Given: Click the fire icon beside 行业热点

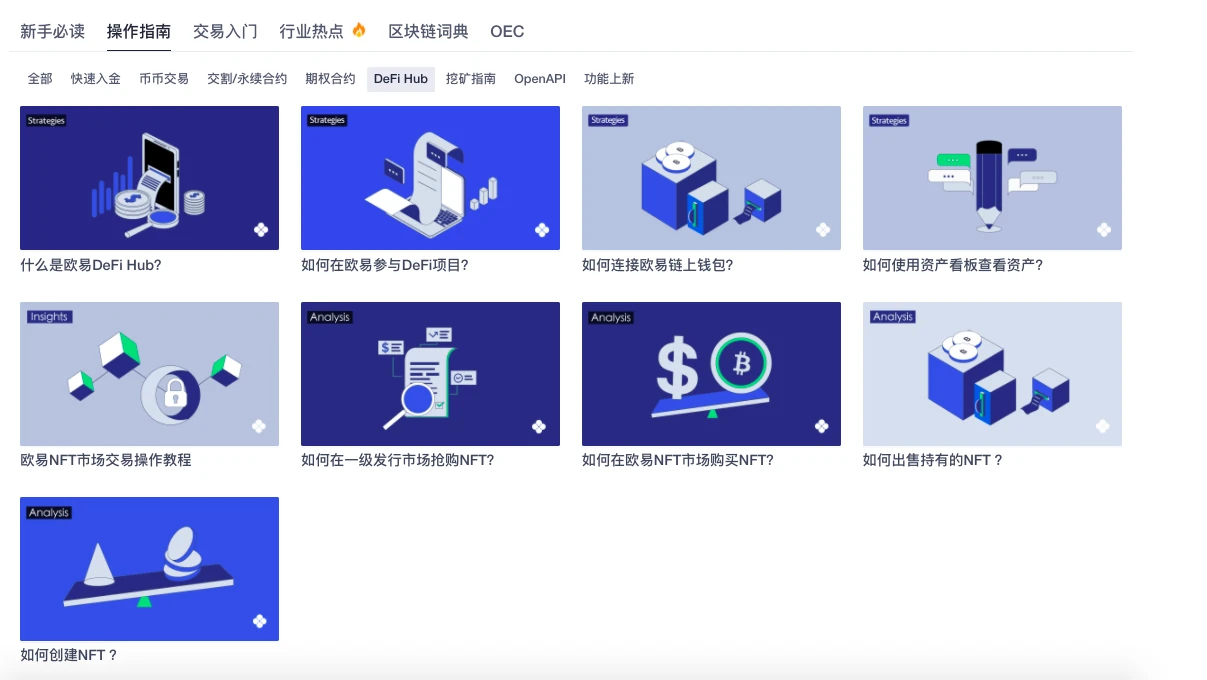Looking at the screenshot, I should pos(359,30).
